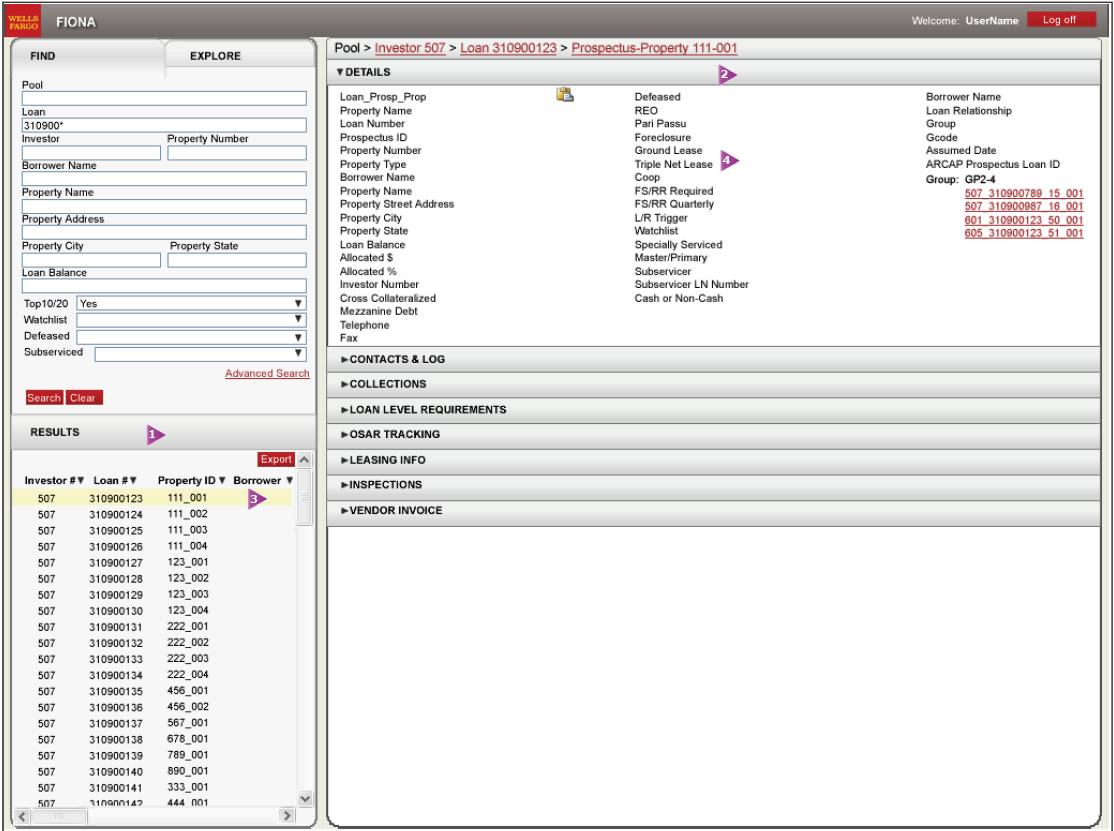This screenshot has width=1114, height=831.
Task: Open group link 507_310900987_16_001
Action: pos(1024,207)
